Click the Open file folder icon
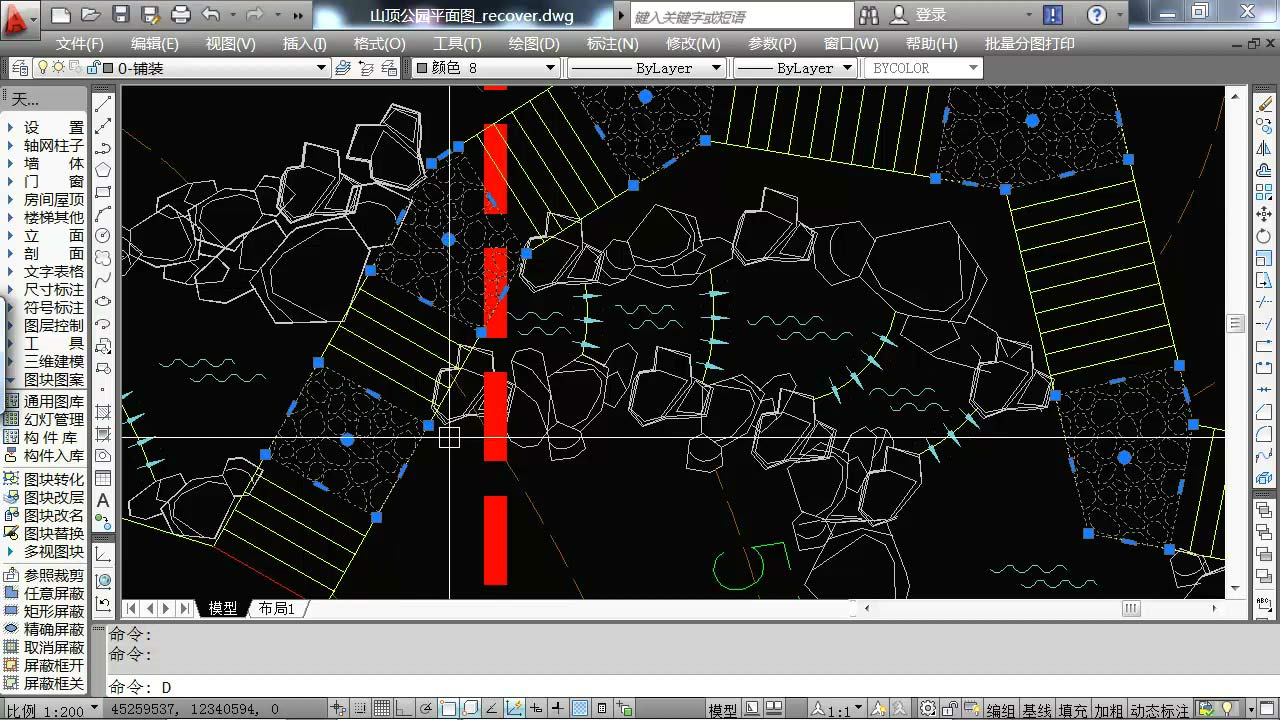 tap(91, 15)
